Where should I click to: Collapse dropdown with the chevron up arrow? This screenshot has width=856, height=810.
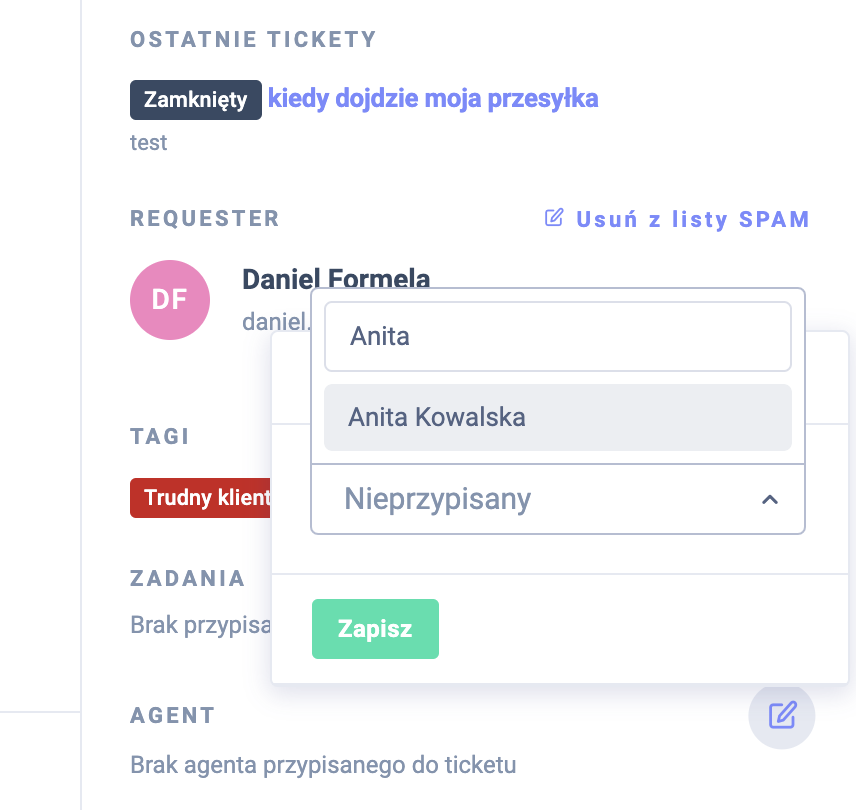(769, 499)
